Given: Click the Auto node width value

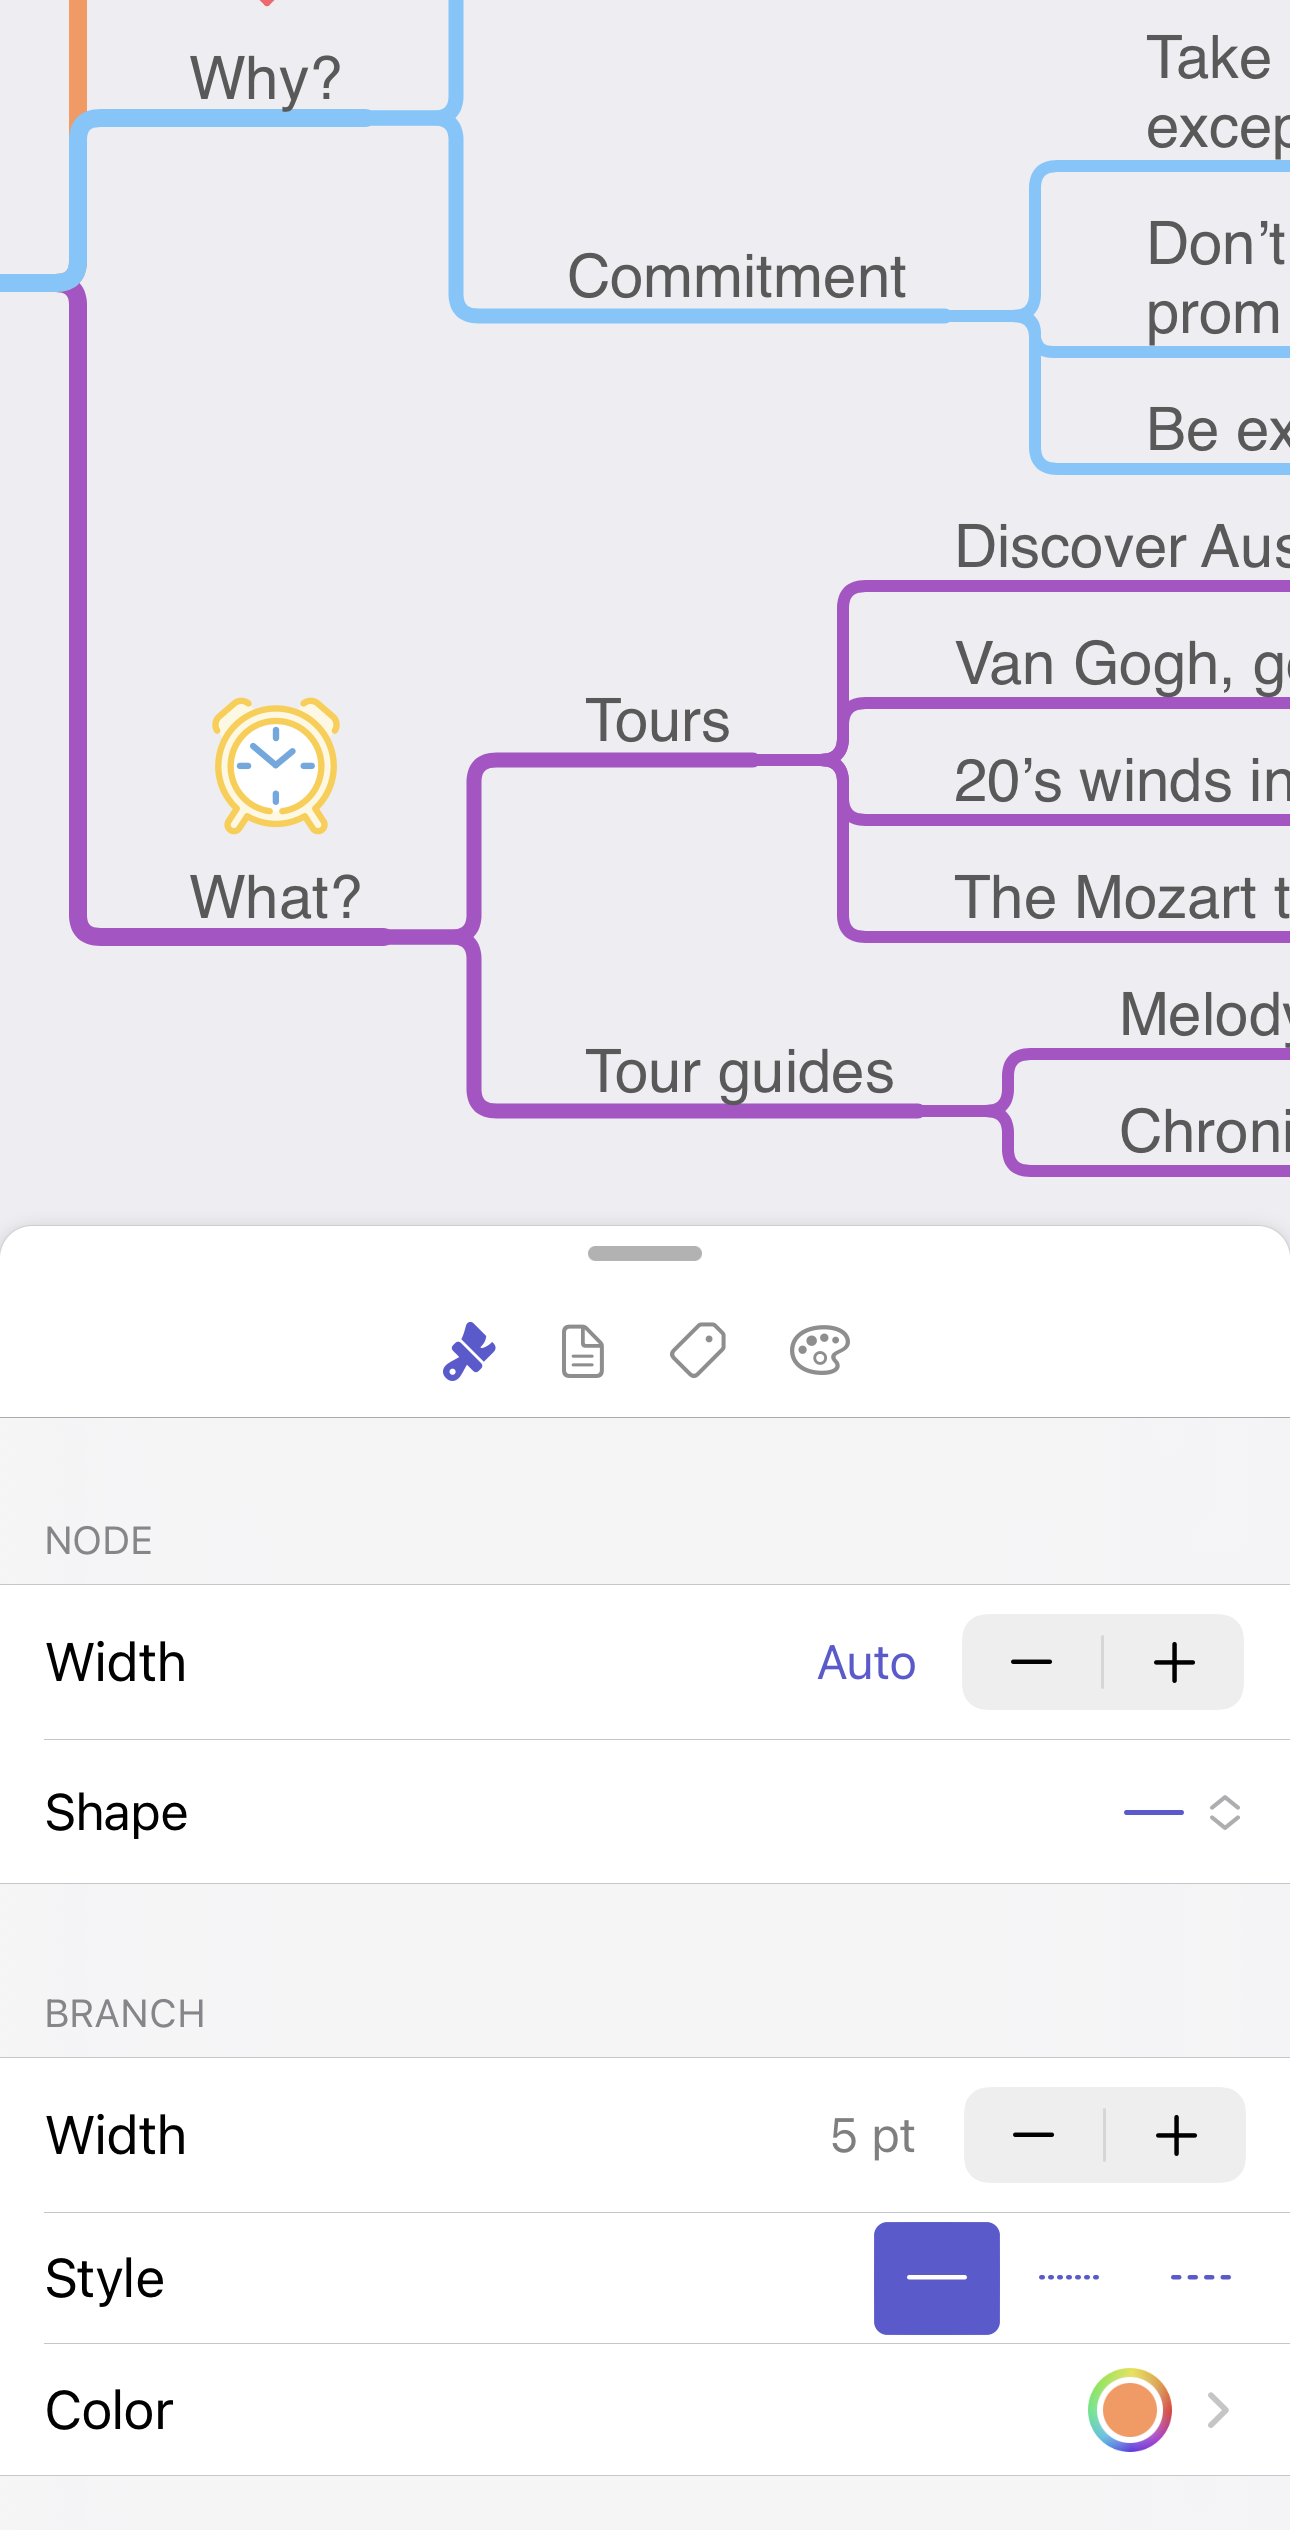Looking at the screenshot, I should click(866, 1663).
